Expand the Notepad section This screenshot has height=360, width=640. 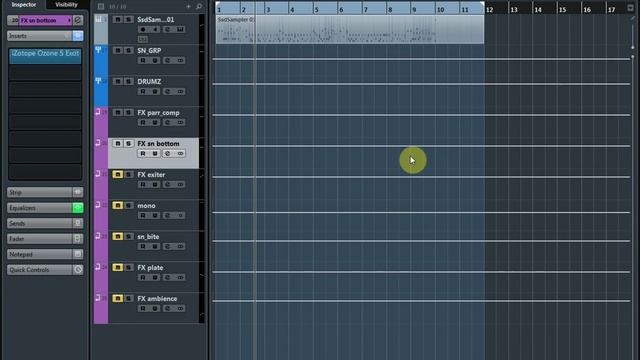click(x=40, y=254)
